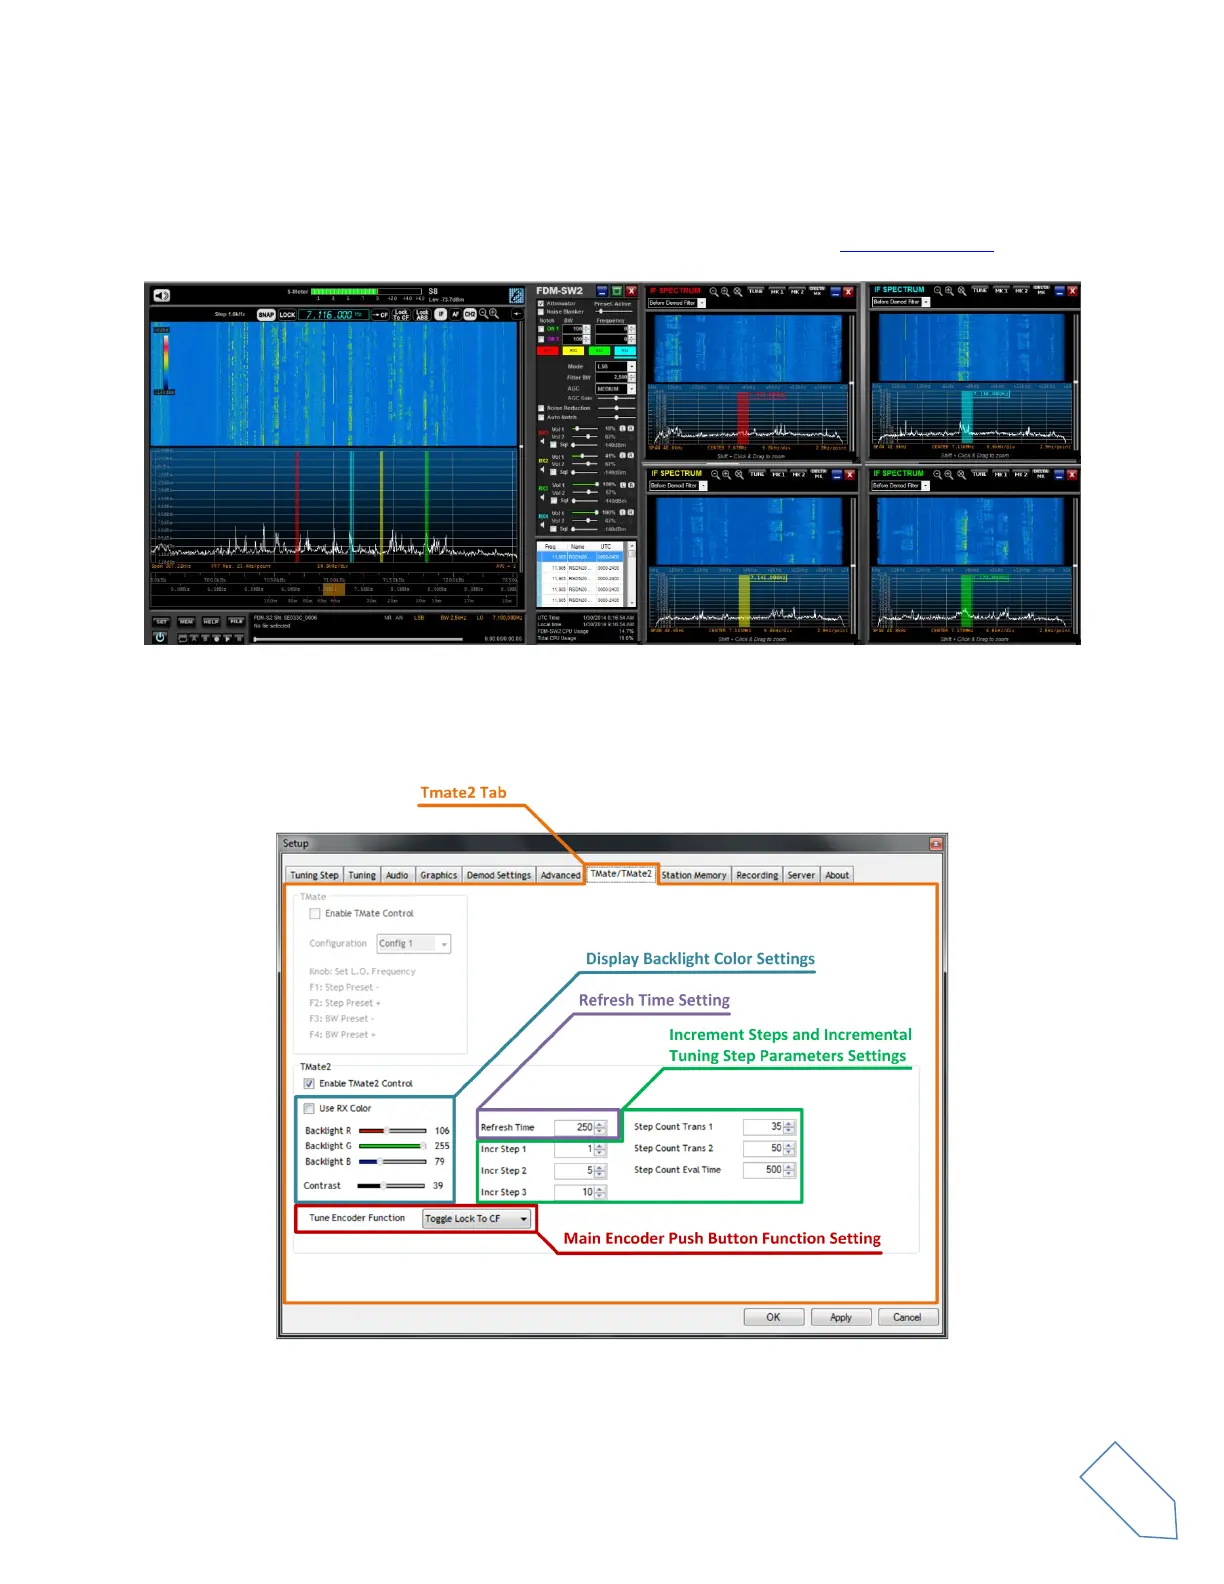Click TUNE in green IF Spectrum window
1224x1584 pixels.
[x=979, y=475]
